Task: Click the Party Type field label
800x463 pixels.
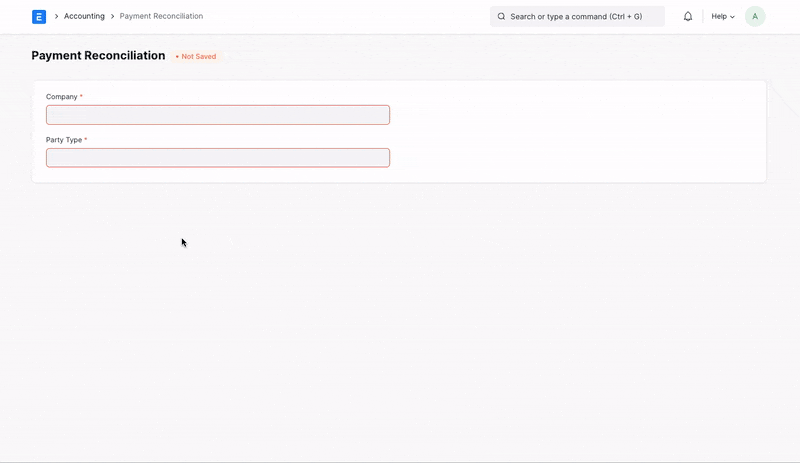Action: tap(64, 140)
